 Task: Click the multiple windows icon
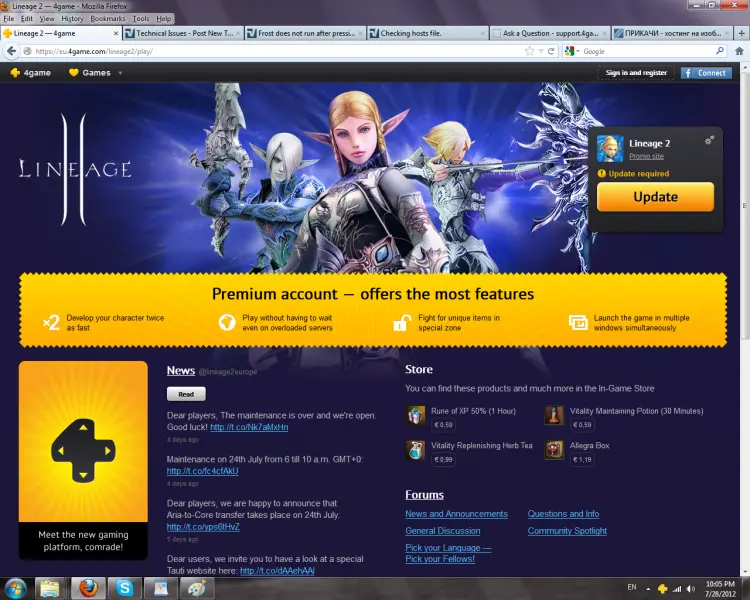[x=578, y=322]
